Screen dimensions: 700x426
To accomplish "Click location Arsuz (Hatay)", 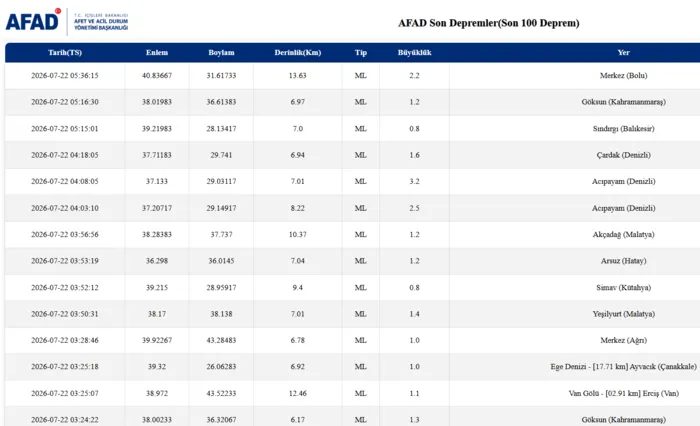I will (623, 261).
